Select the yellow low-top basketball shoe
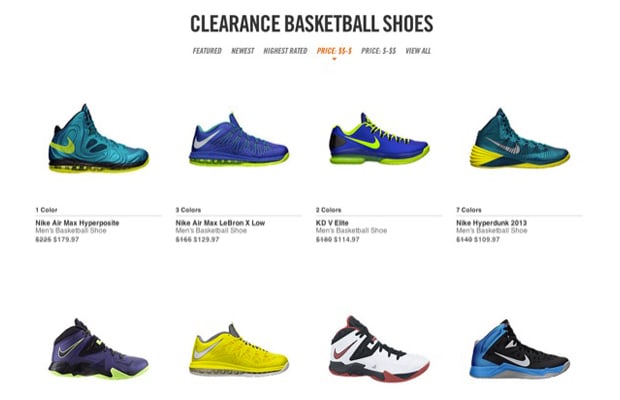Viewport: 620px width, 400px height. pos(239,350)
